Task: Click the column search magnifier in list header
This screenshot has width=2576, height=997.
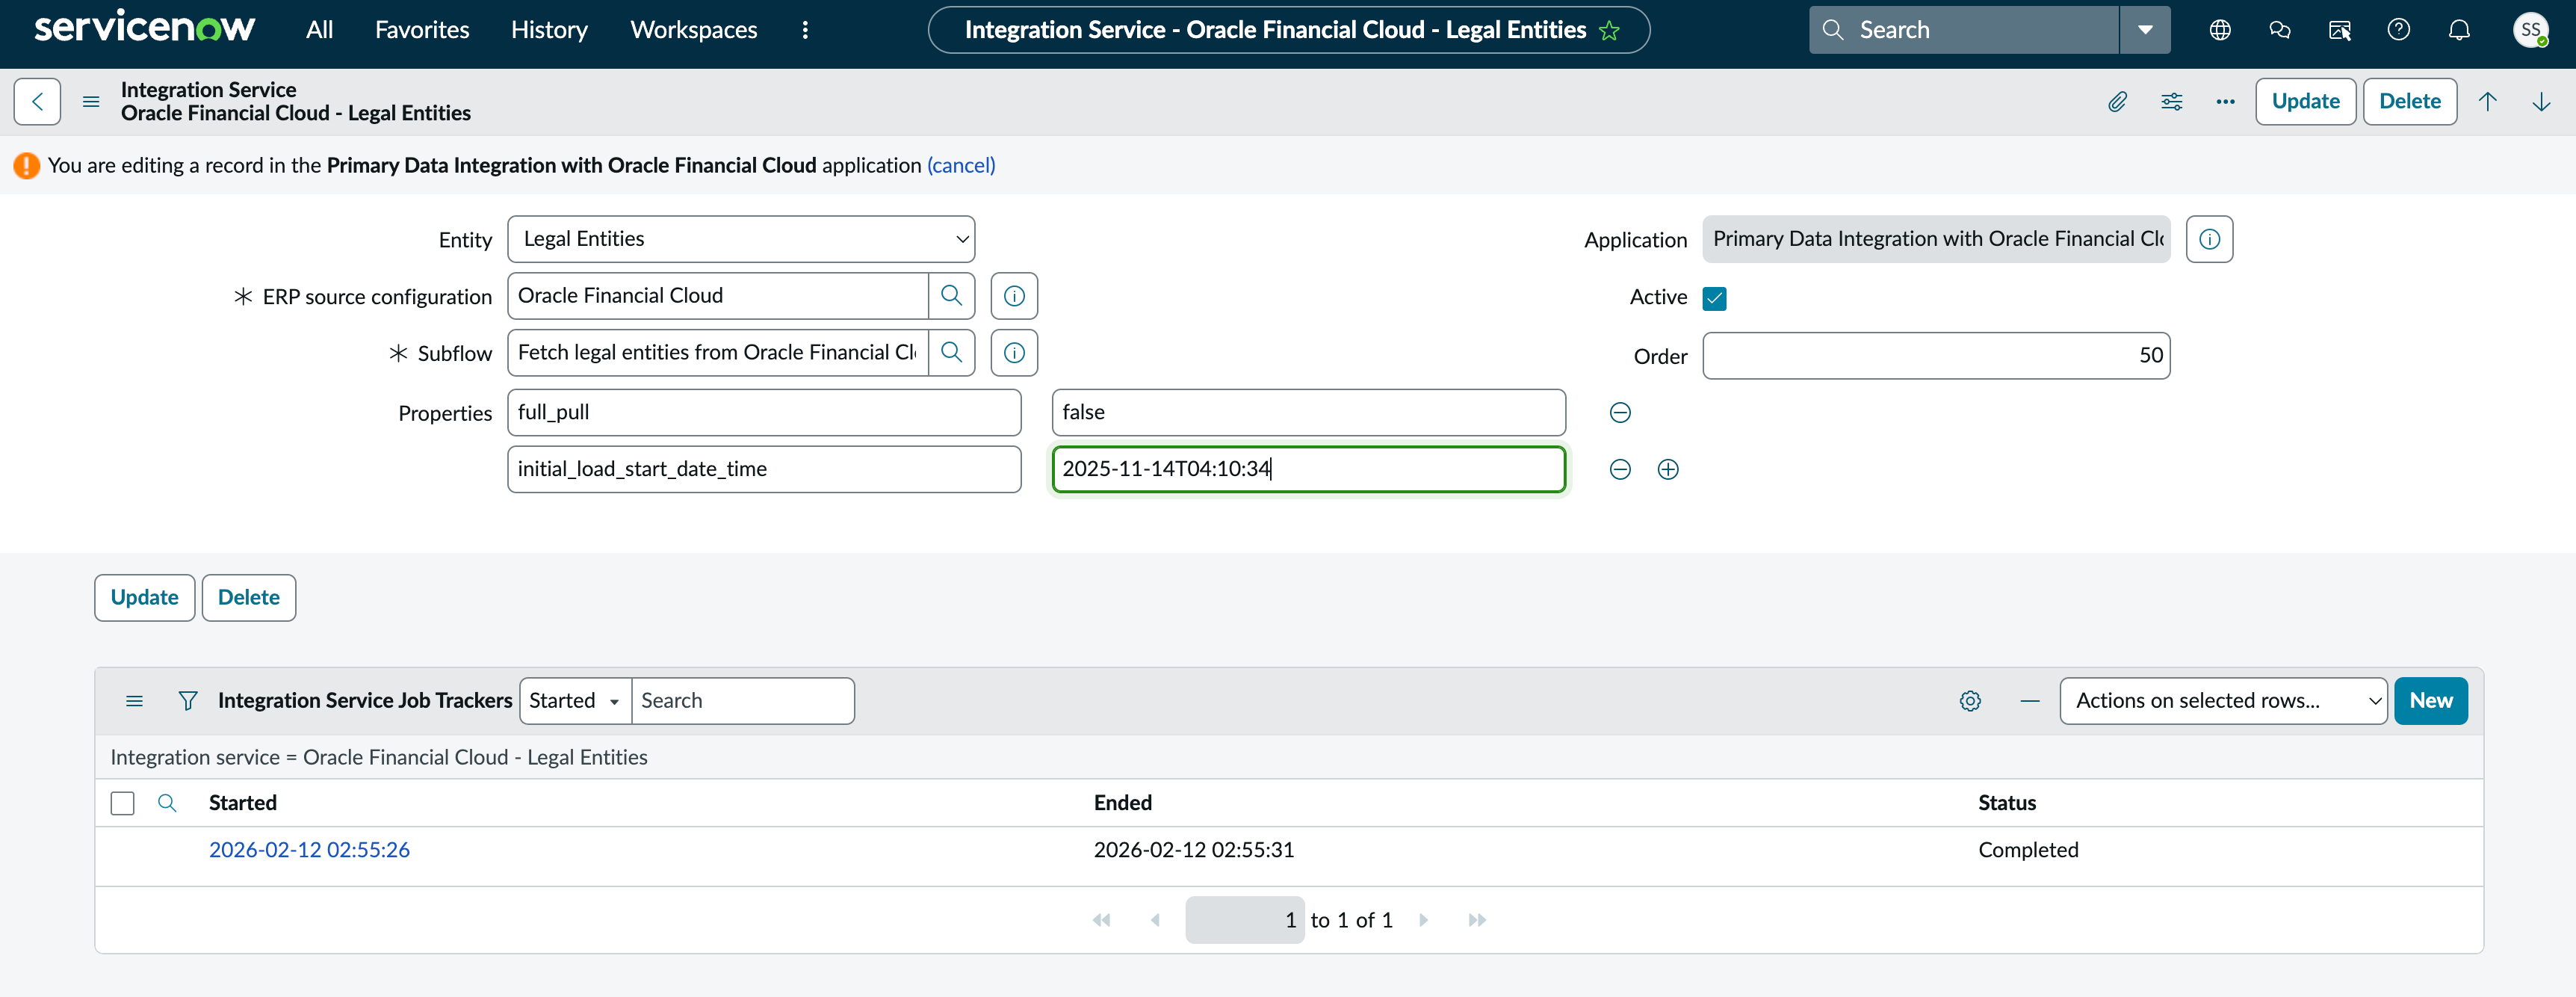Action: point(167,803)
